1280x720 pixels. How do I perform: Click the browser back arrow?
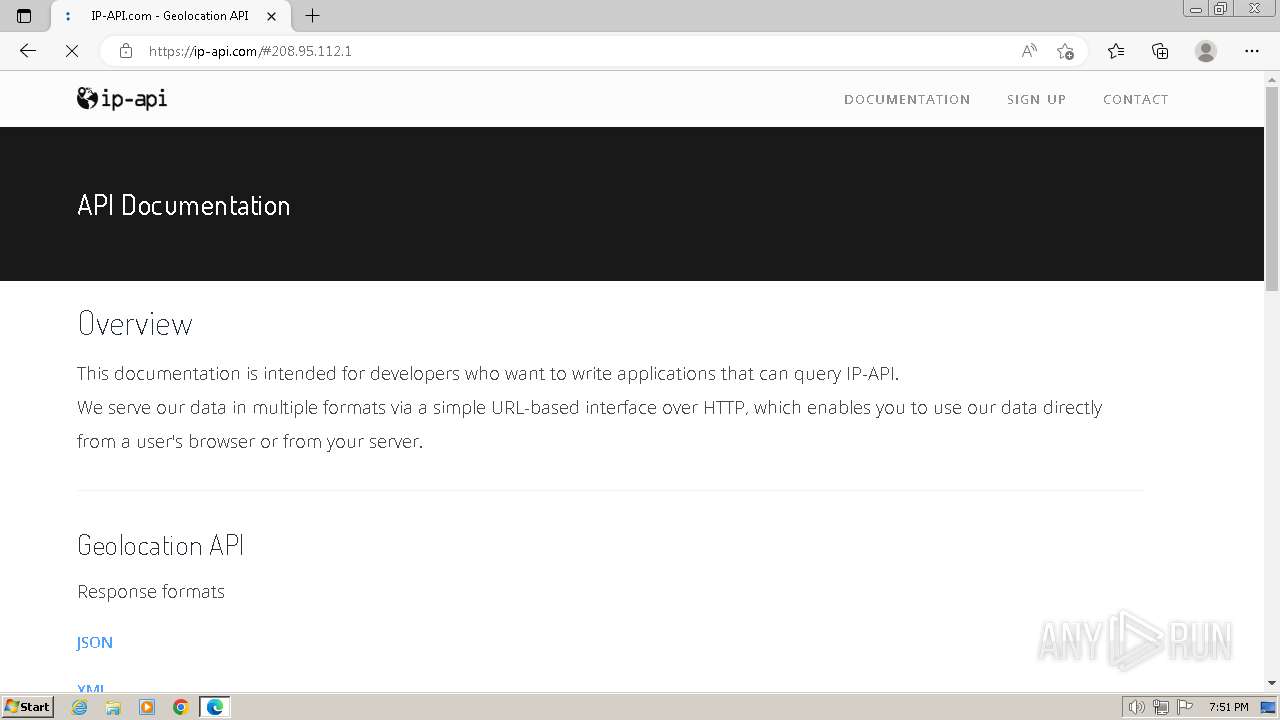tap(28, 51)
